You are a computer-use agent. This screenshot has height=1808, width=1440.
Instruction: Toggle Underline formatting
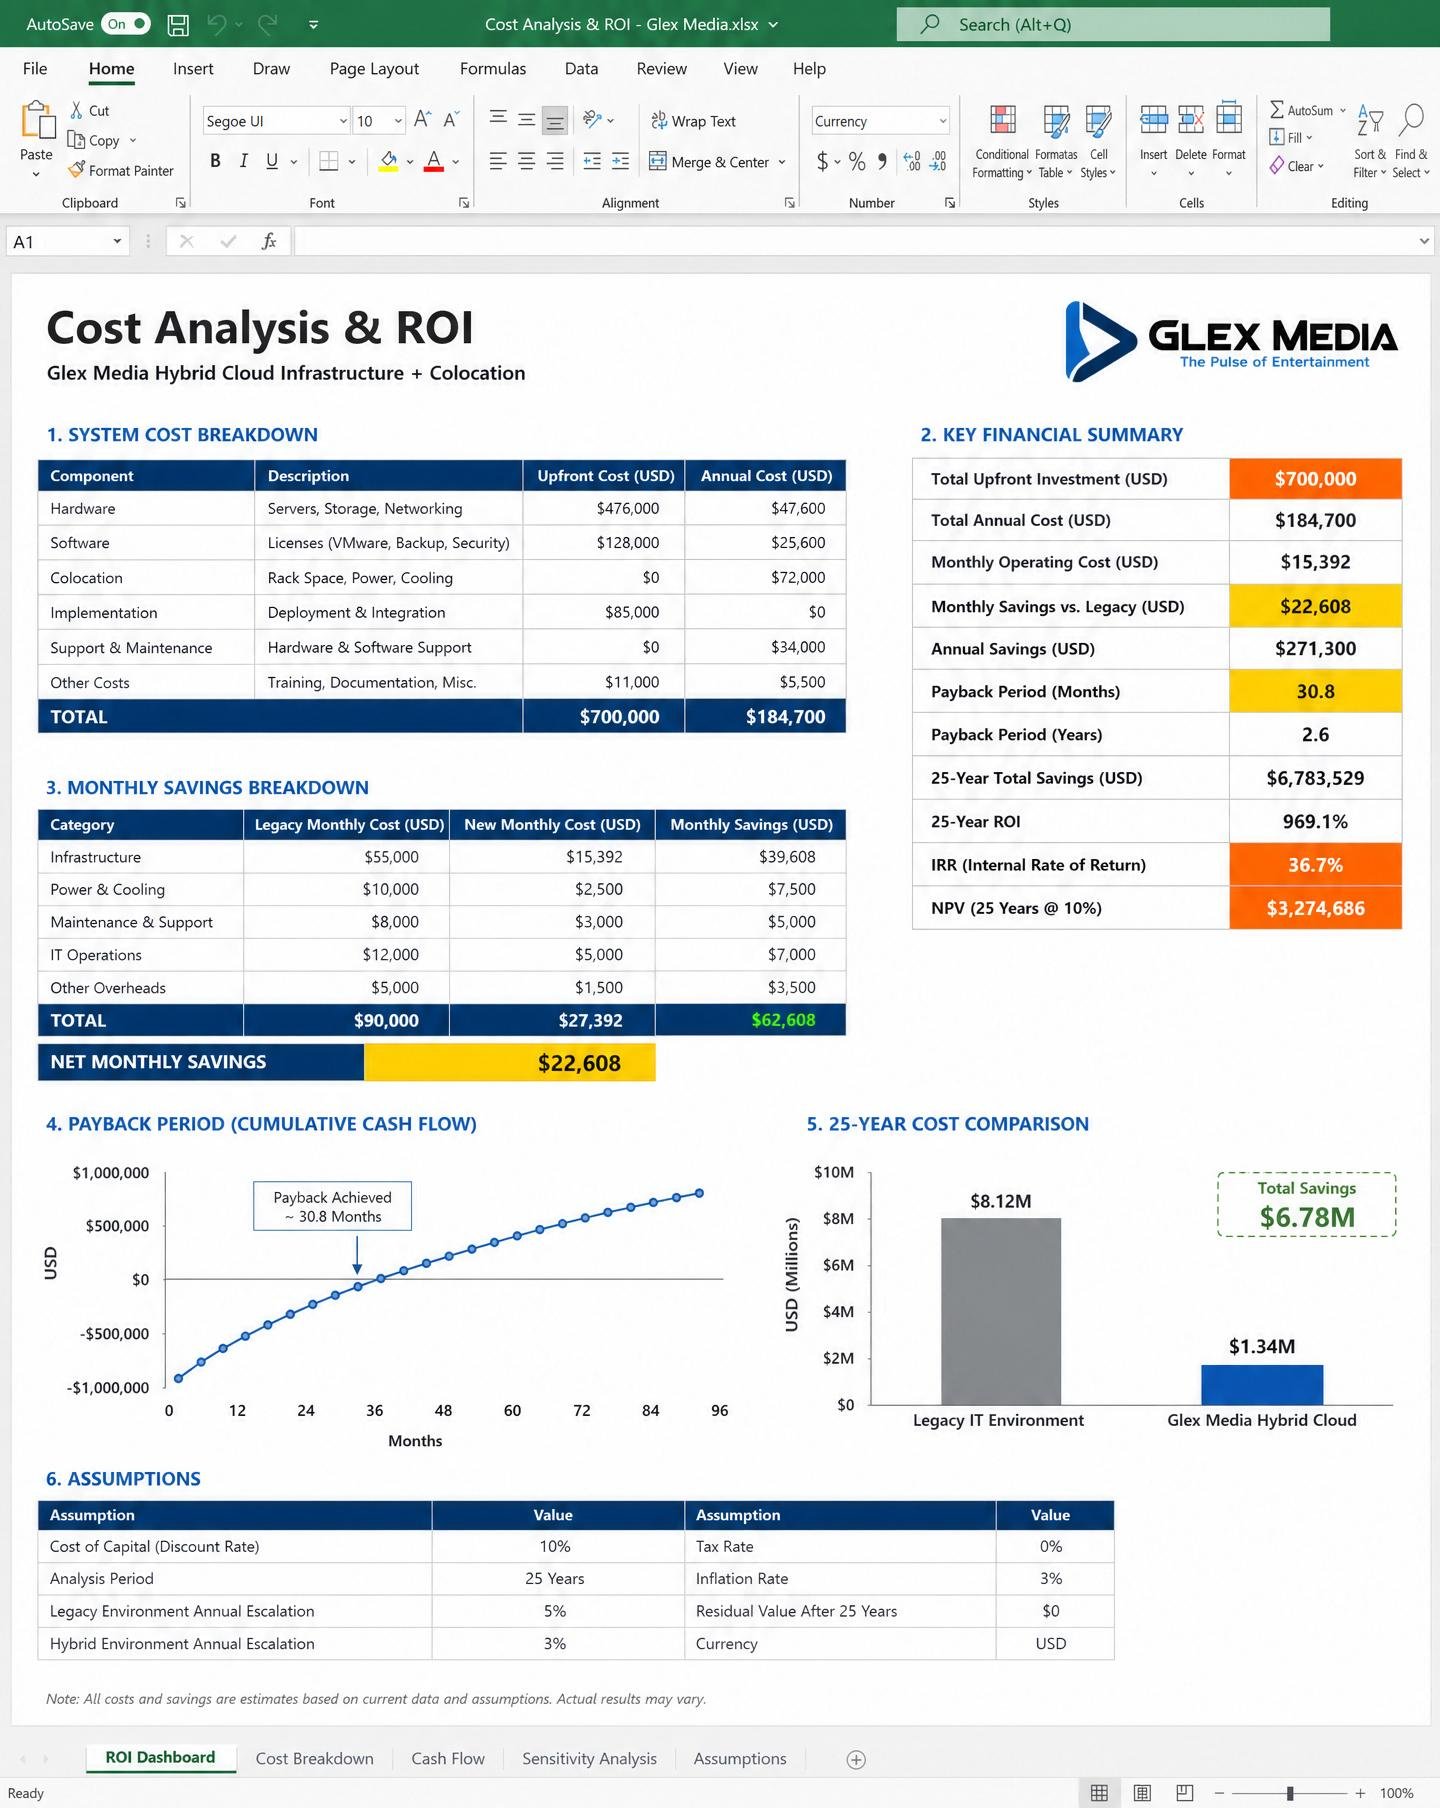tap(272, 161)
